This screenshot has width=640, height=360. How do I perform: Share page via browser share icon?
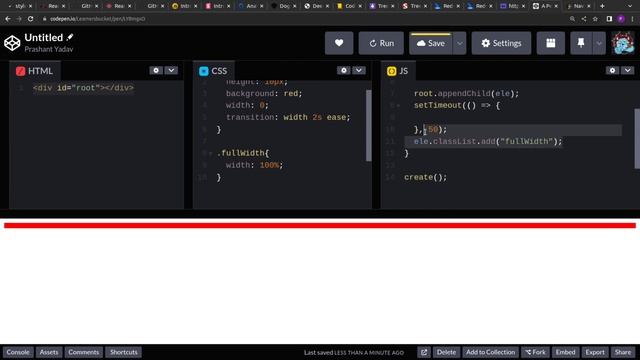tap(584, 19)
